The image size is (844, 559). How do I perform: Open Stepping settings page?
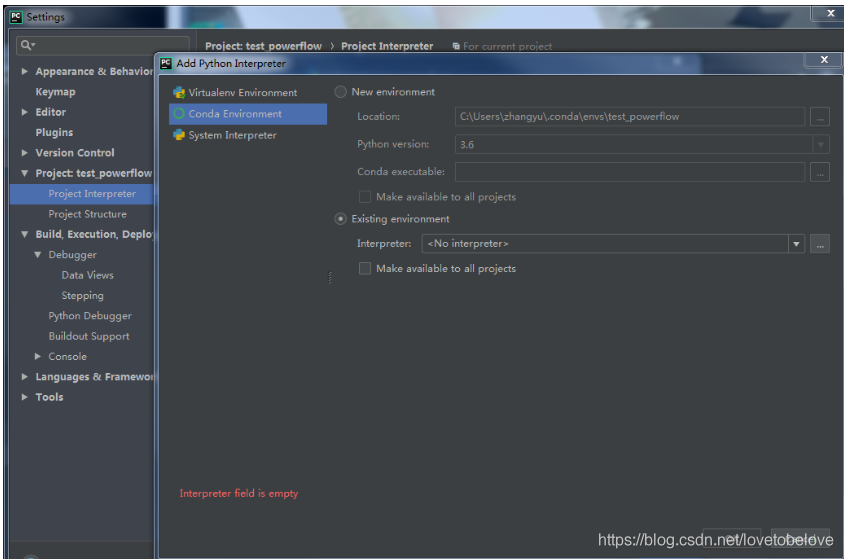click(82, 295)
